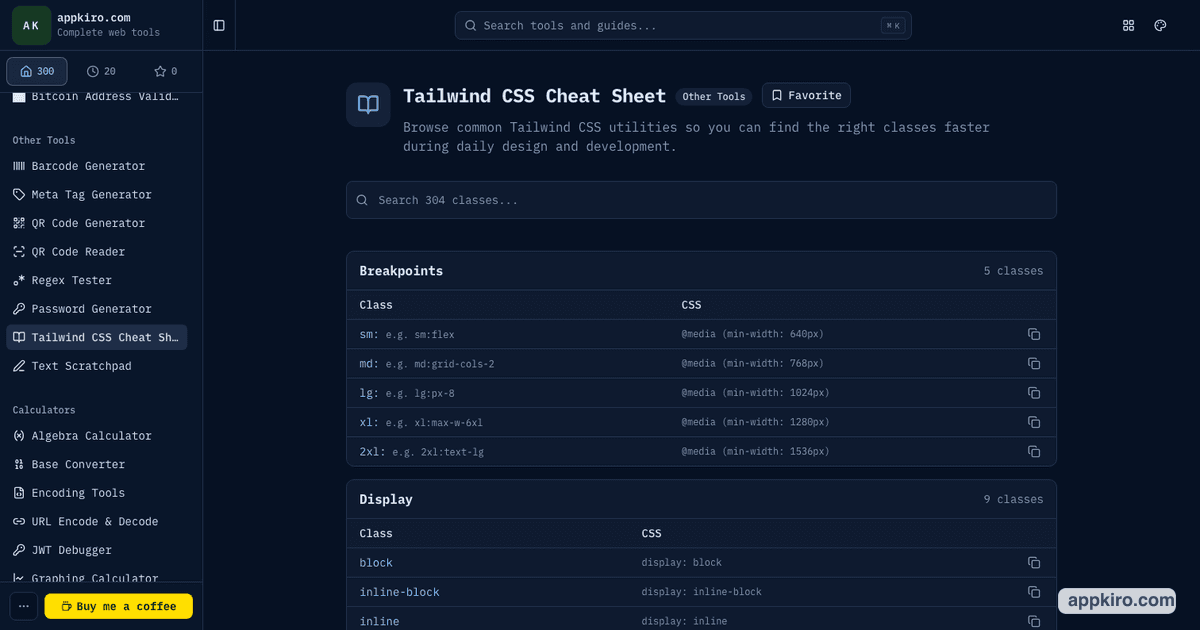Click the ⌘K shortcut badge
Image resolution: width=1200 pixels, height=630 pixels.
pyautogui.click(x=893, y=25)
